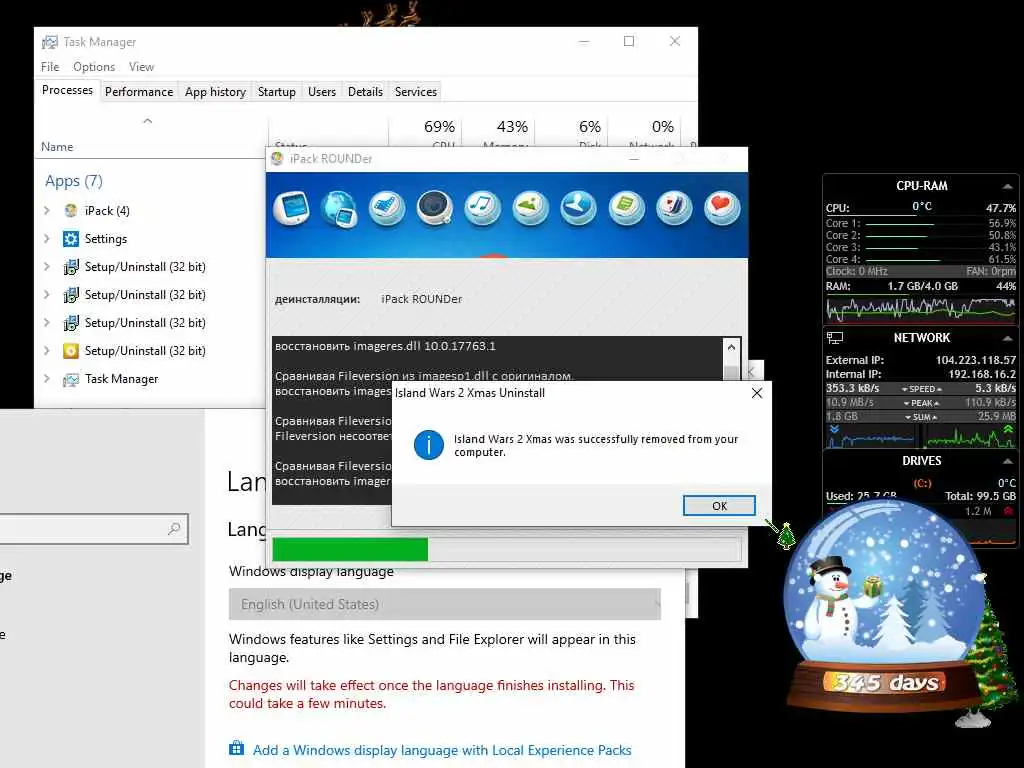1024x768 pixels.
Task: Sort processes by the 69% CPU column
Action: click(426, 132)
